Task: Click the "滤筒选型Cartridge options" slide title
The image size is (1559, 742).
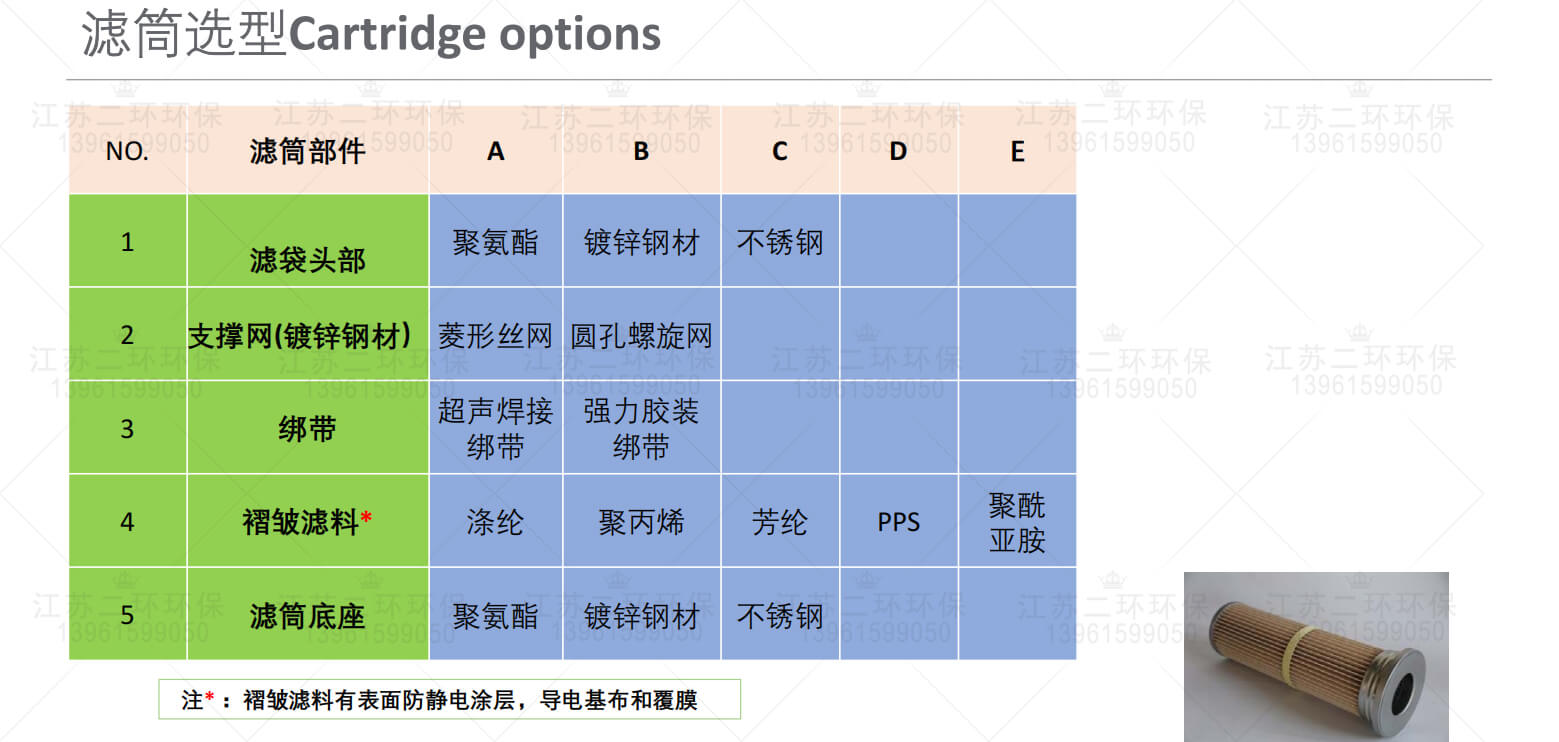Action: [371, 34]
